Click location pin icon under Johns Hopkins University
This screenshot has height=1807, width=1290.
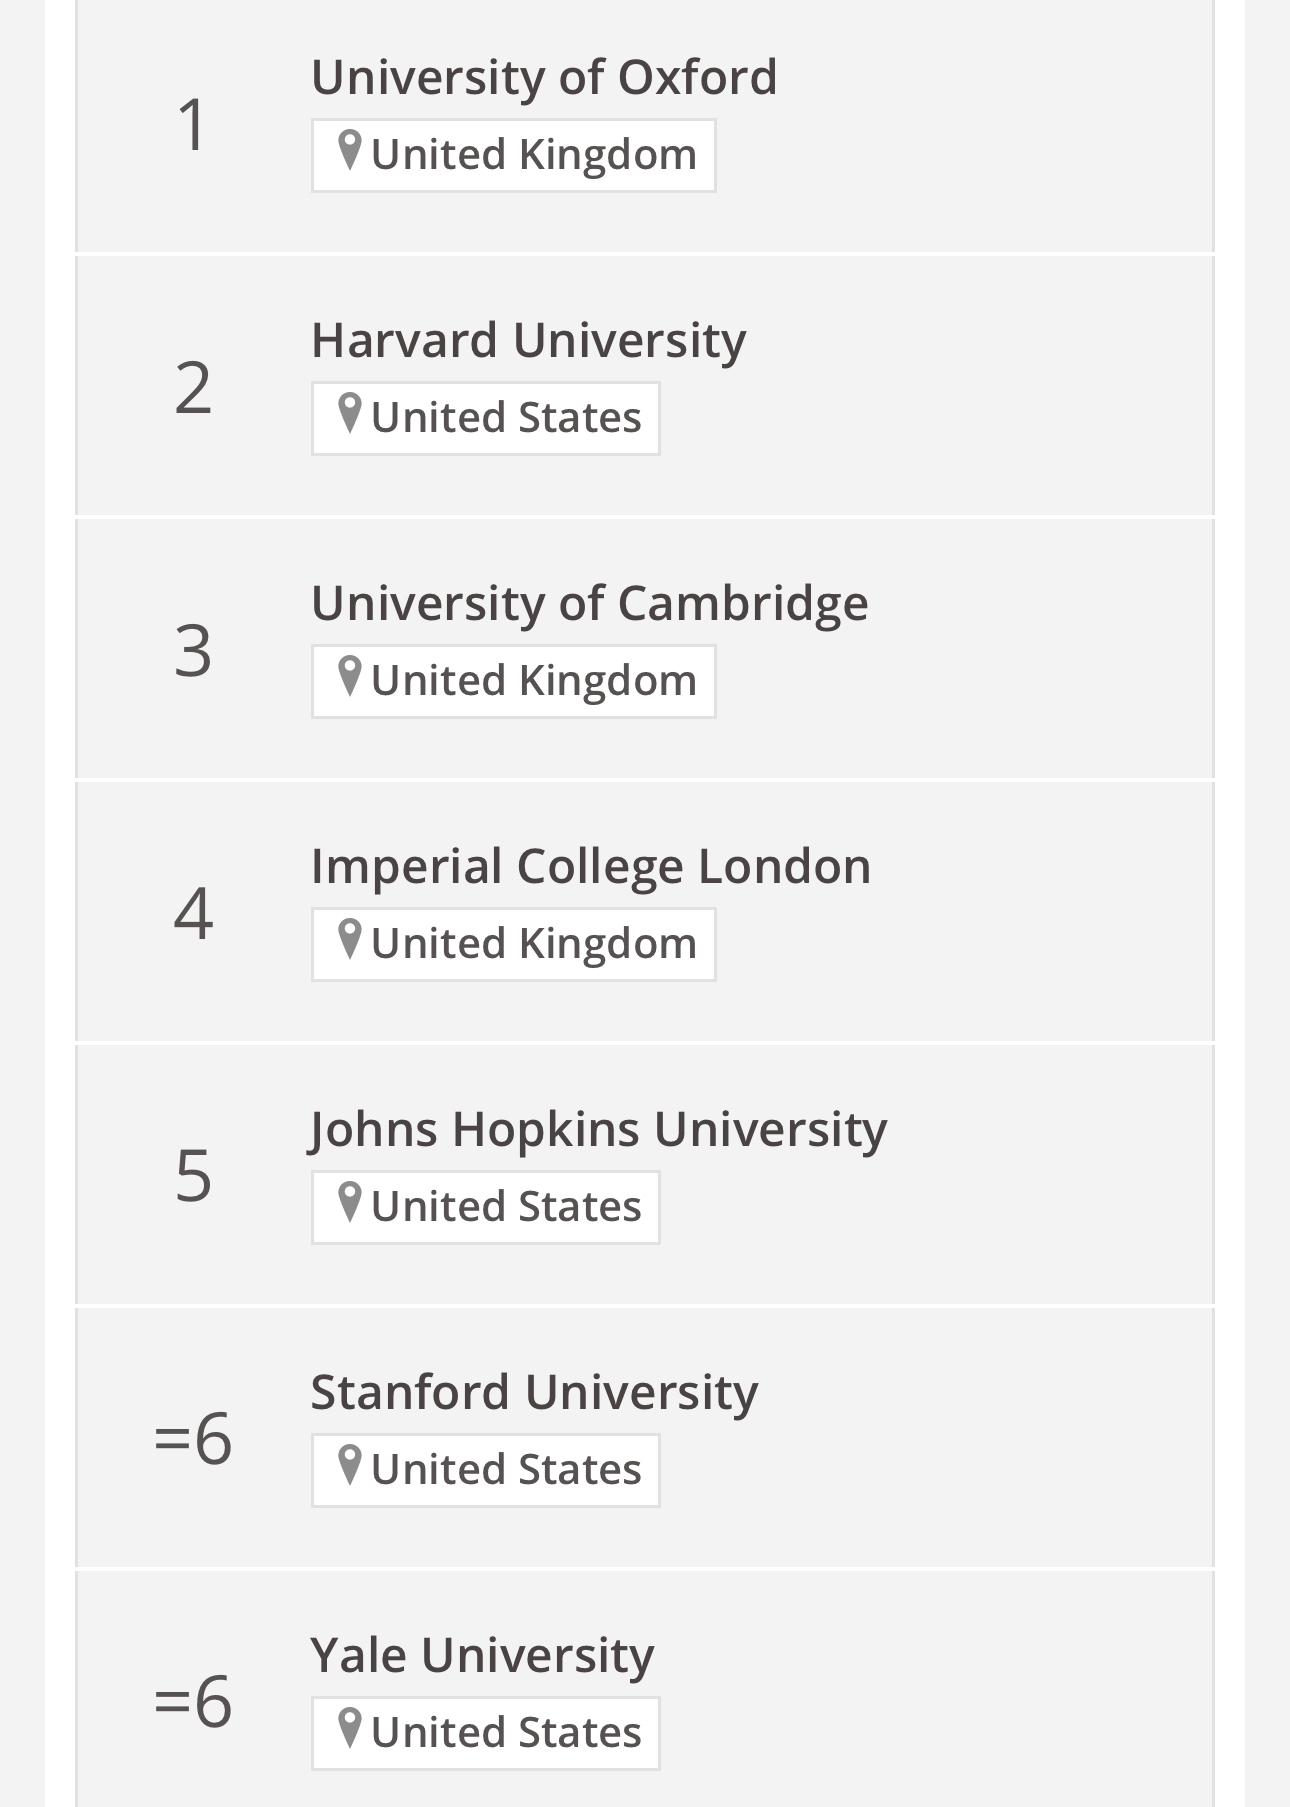pyautogui.click(x=349, y=1203)
